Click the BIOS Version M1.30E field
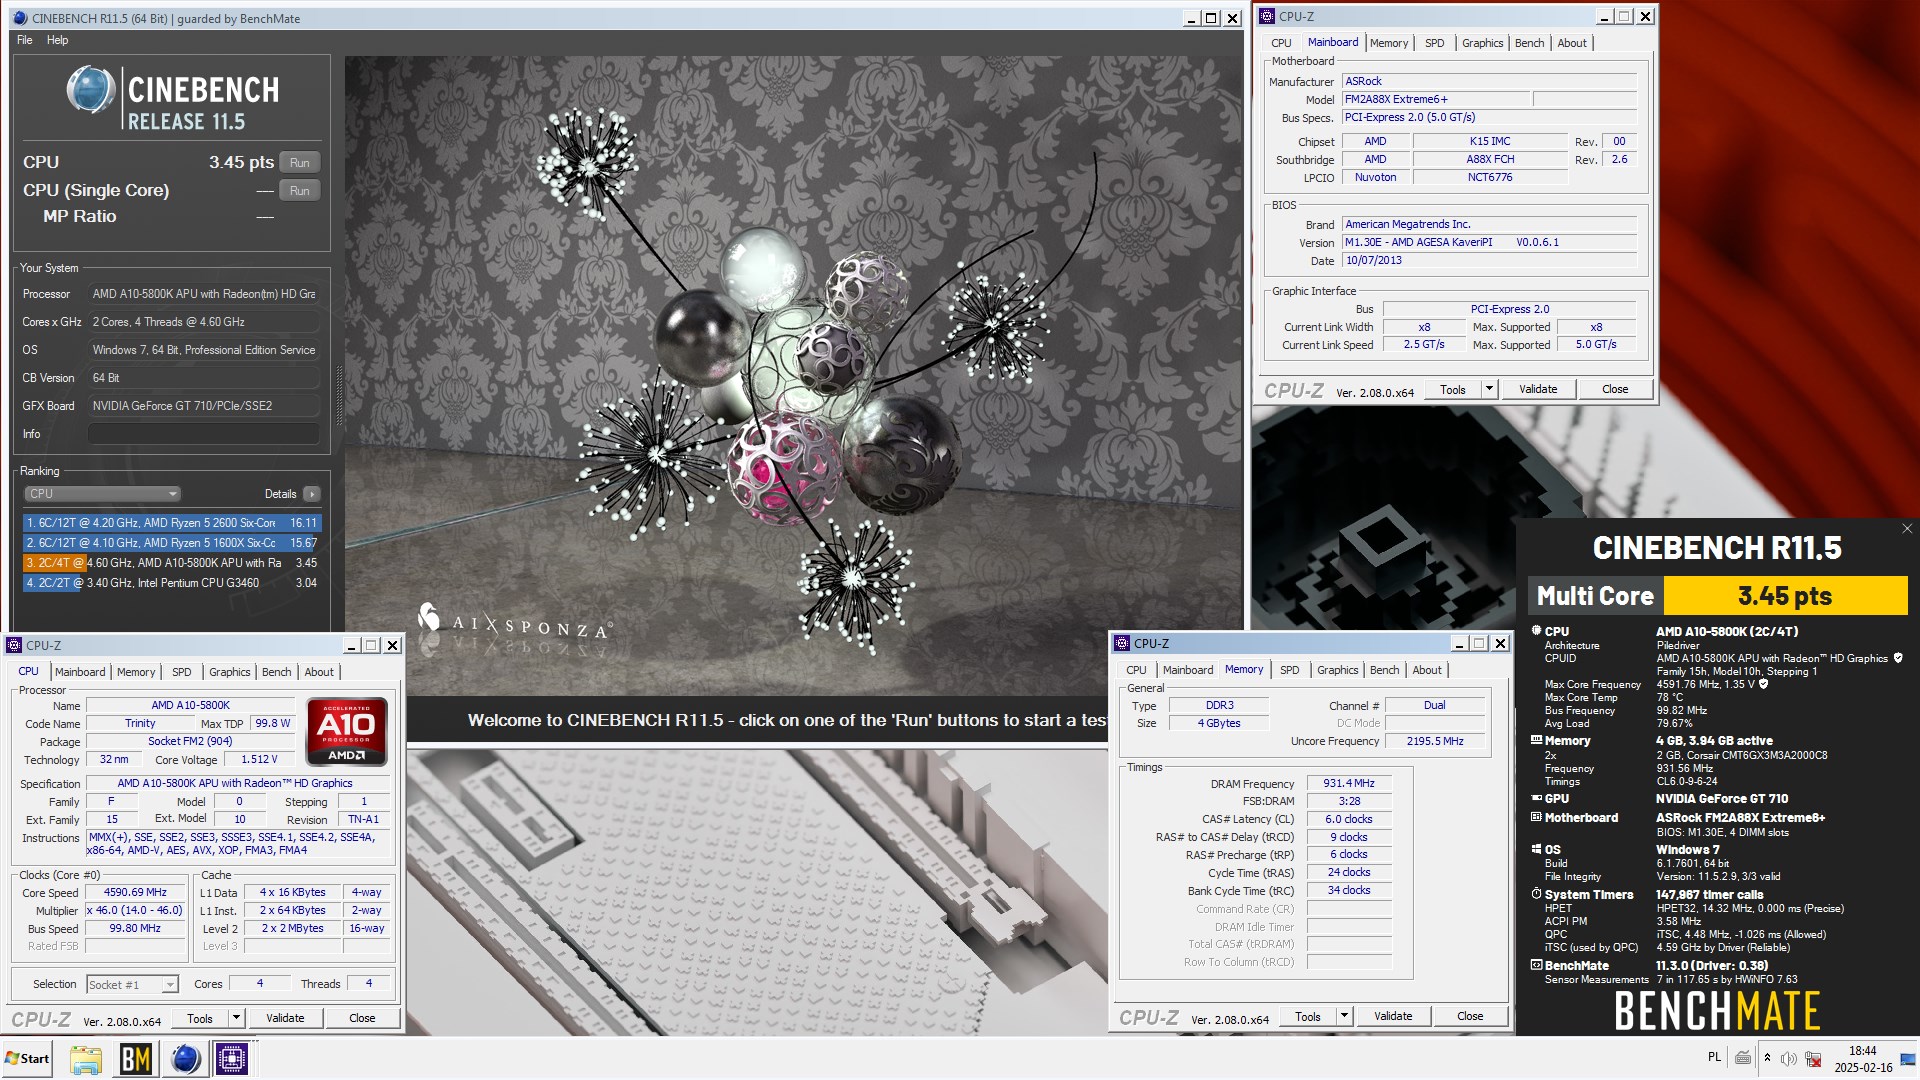The width and height of the screenshot is (1920, 1080). pyautogui.click(x=1489, y=242)
